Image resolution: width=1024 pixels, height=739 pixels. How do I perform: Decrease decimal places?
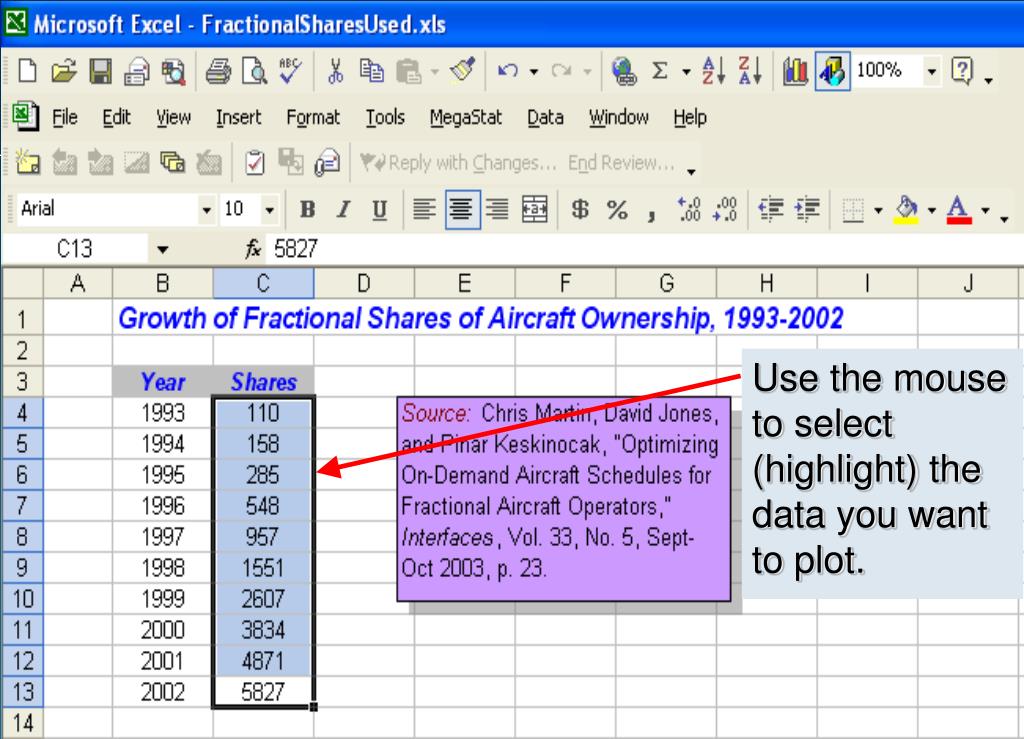pos(725,210)
